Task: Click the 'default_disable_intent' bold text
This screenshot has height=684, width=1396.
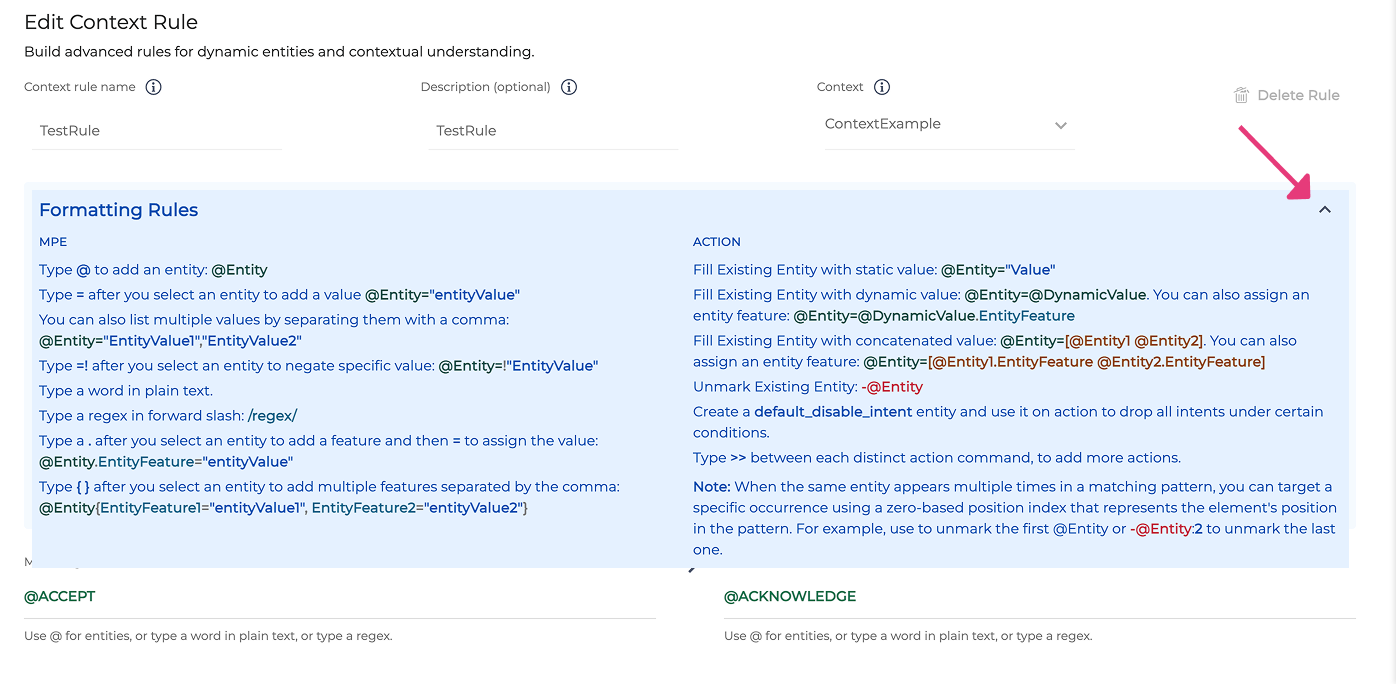Action: point(833,412)
